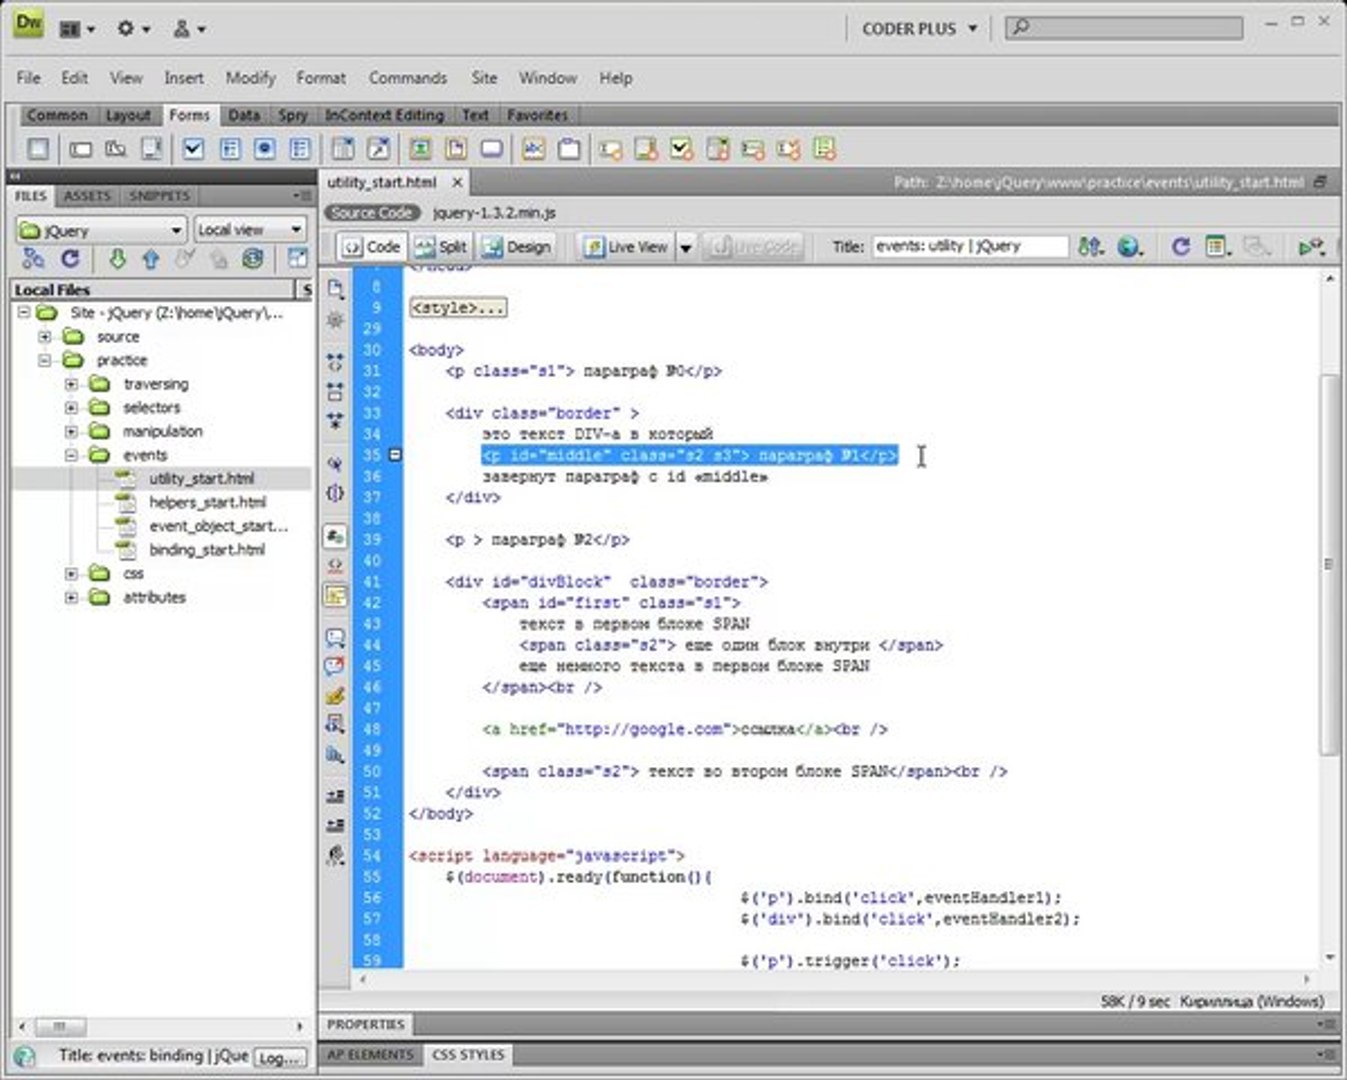Toggle Design view button
1347x1080 pixels.
point(517,246)
